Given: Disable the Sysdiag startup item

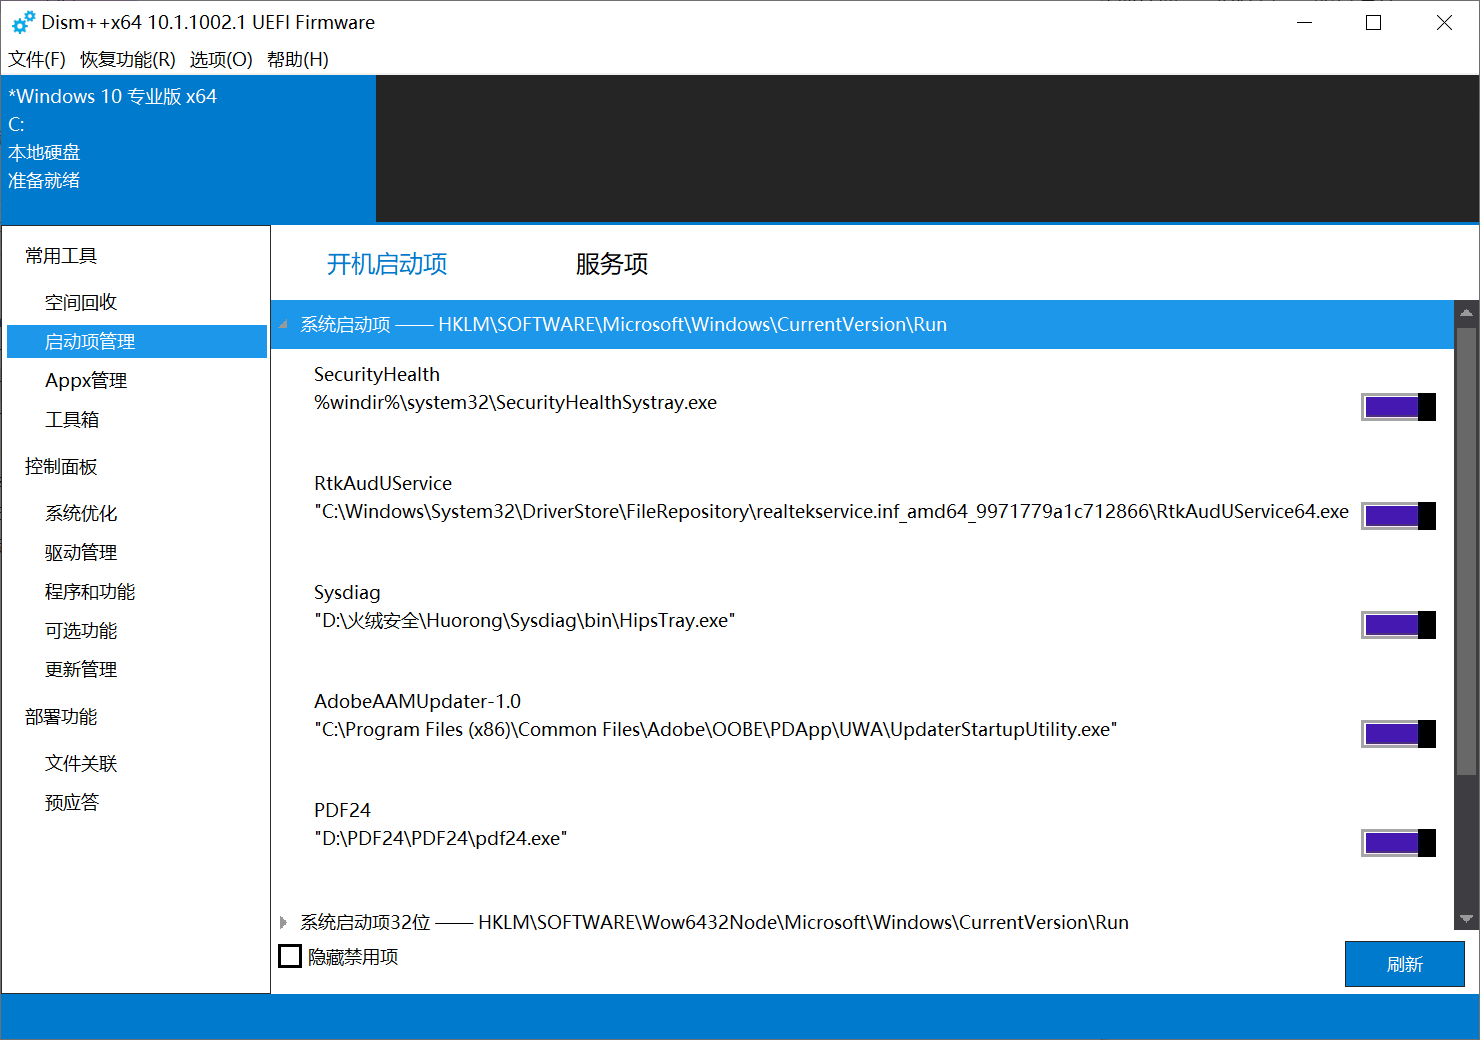Looking at the screenshot, I should [1398, 625].
